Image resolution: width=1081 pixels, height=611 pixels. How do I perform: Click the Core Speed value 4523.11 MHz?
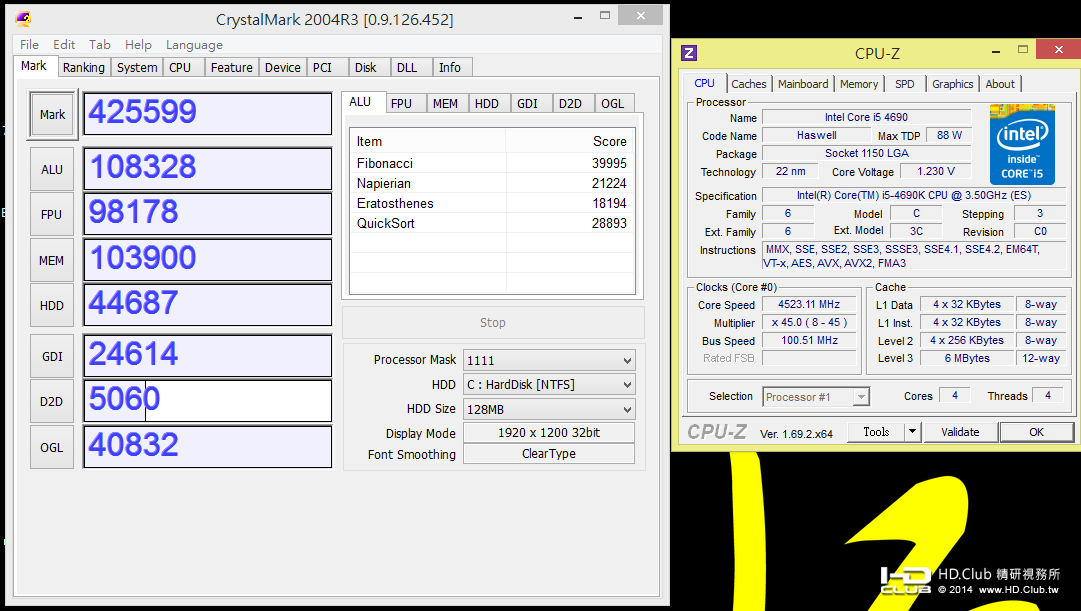coord(809,304)
